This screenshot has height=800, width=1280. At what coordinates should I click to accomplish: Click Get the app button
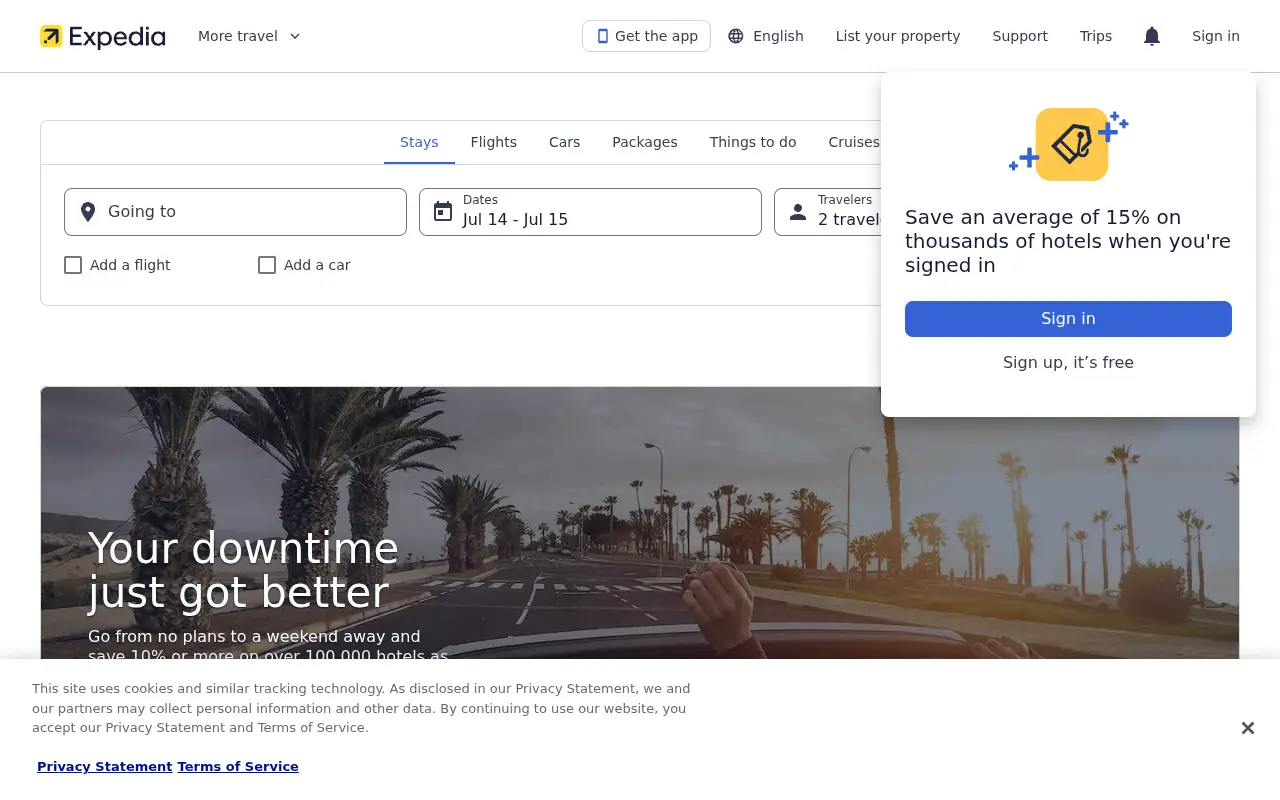coord(646,36)
